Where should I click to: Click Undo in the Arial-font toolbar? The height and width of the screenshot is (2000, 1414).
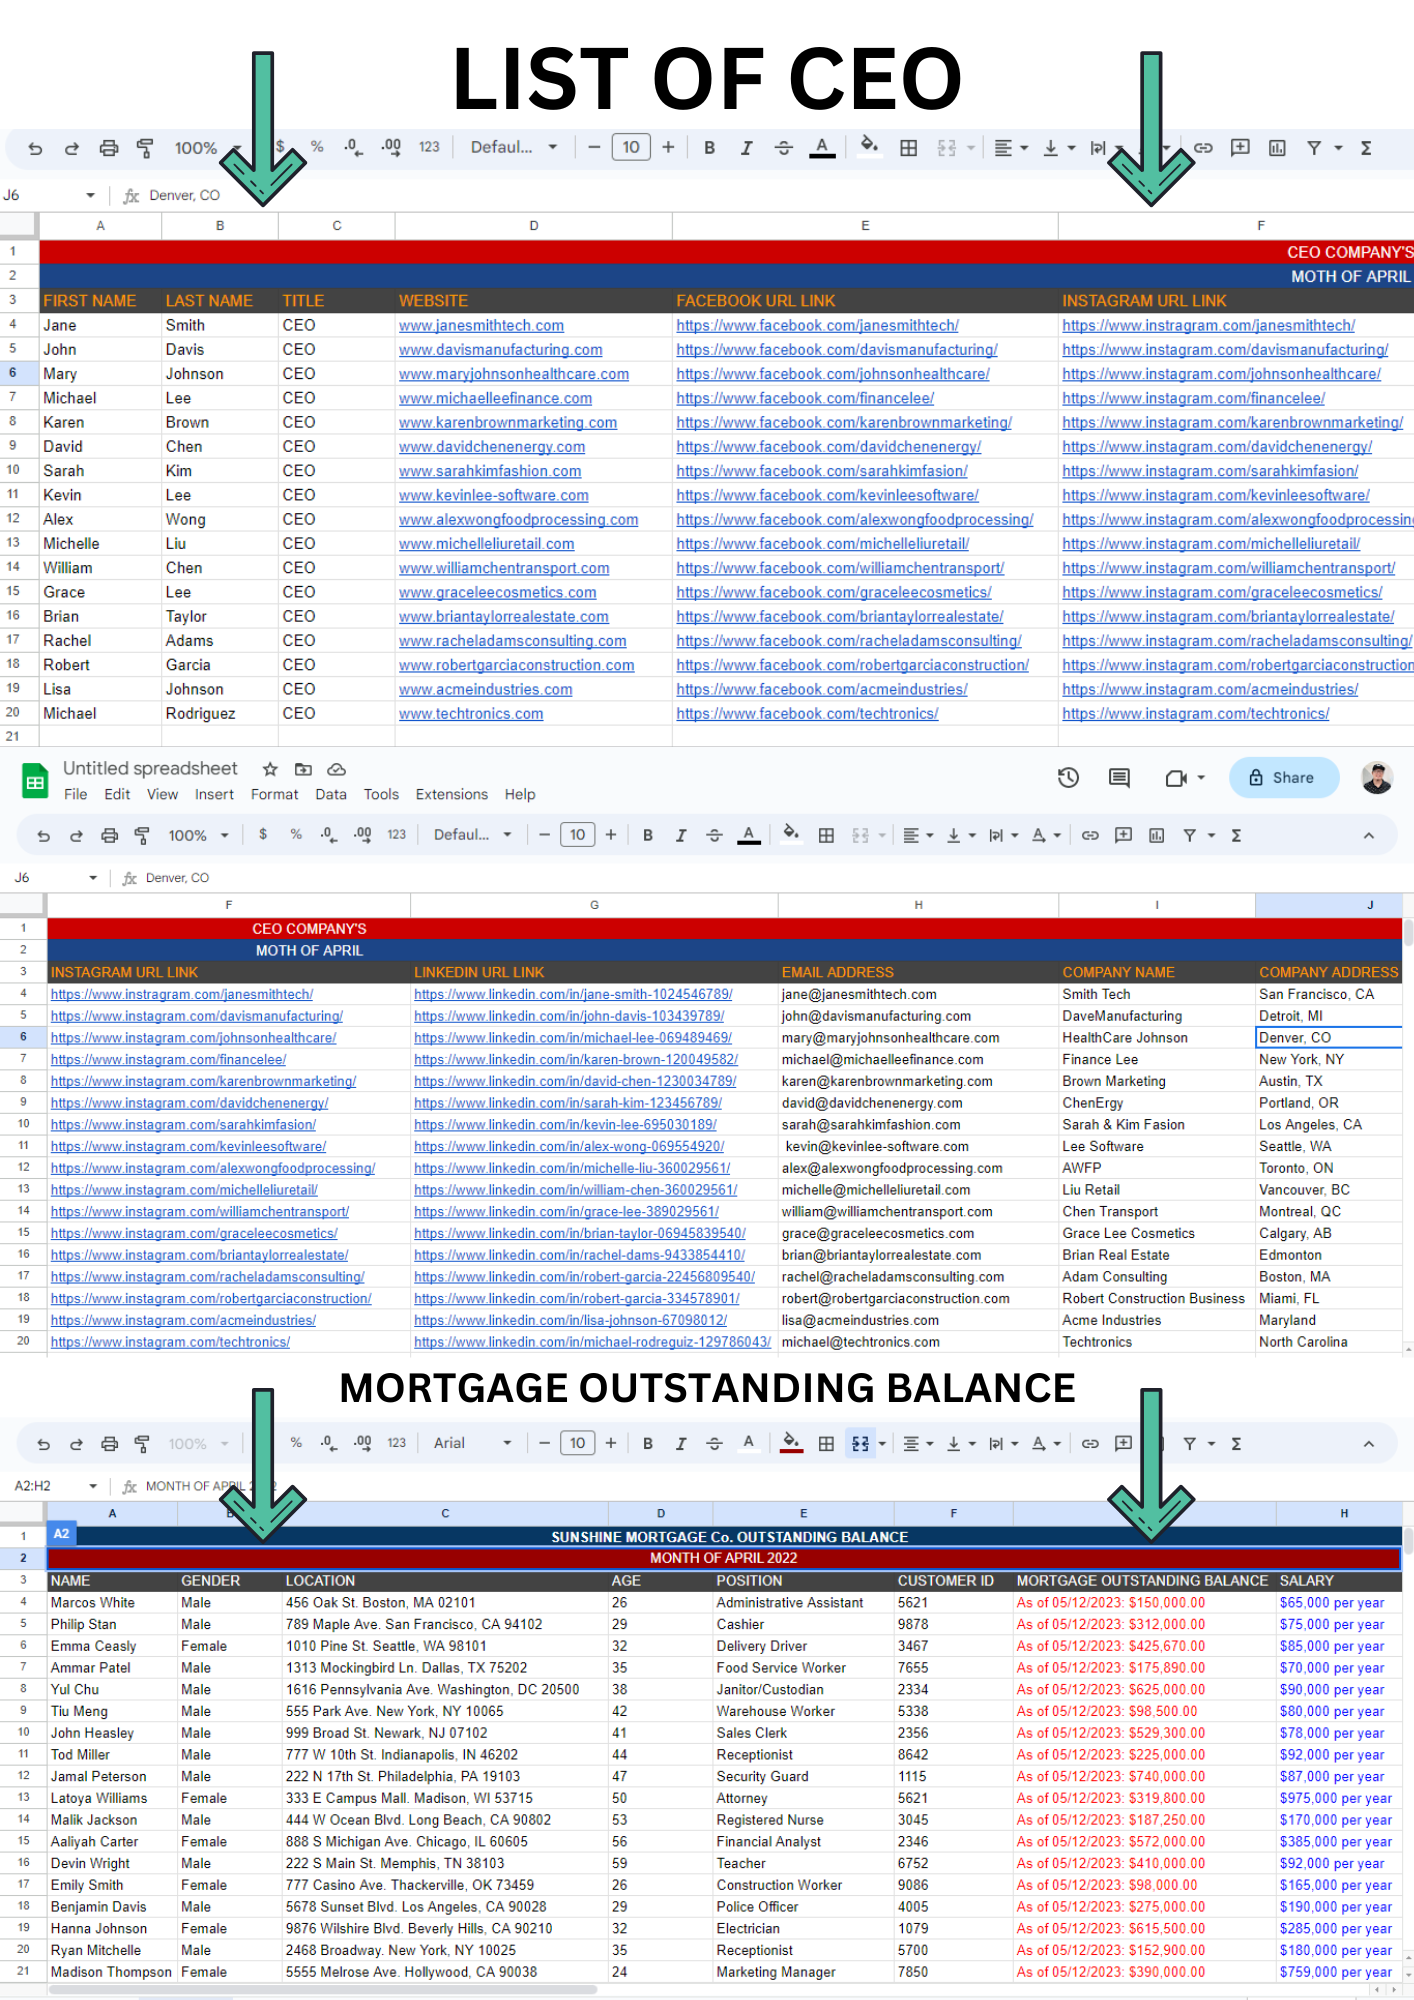pos(43,1443)
